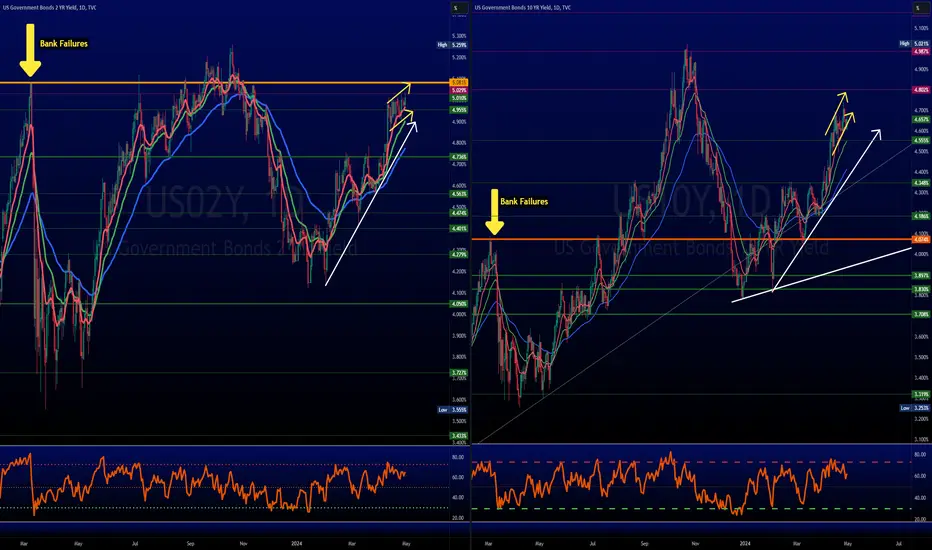Click the magenta 4.987% price label
This screenshot has width=932, height=550.
click(x=921, y=52)
